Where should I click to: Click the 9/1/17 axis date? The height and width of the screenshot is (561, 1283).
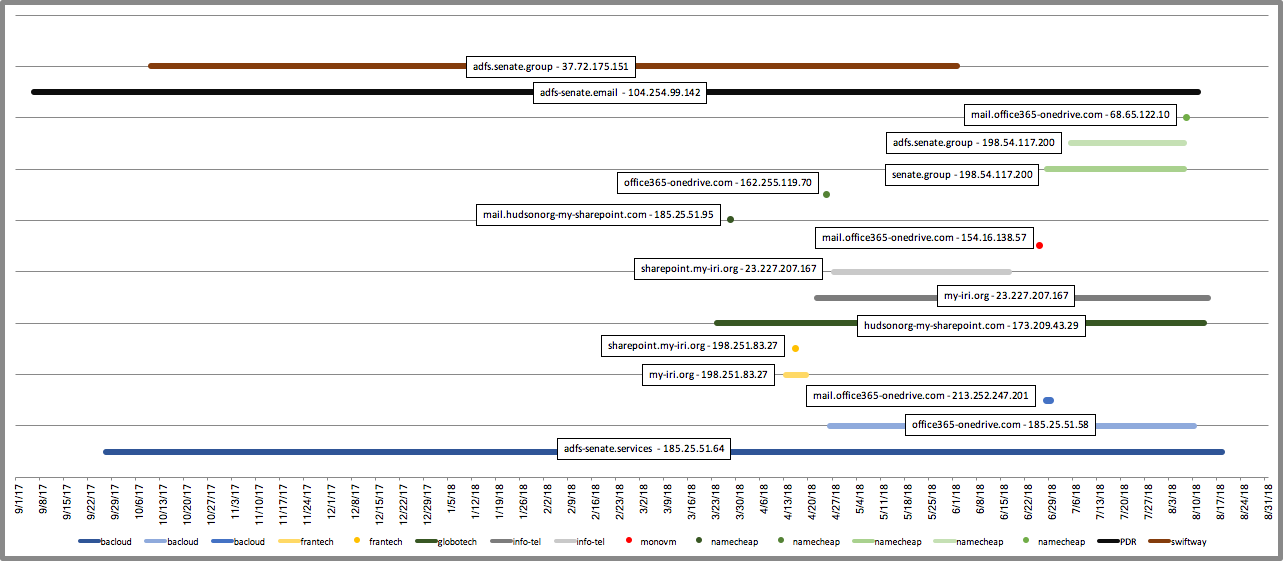click(x=18, y=501)
